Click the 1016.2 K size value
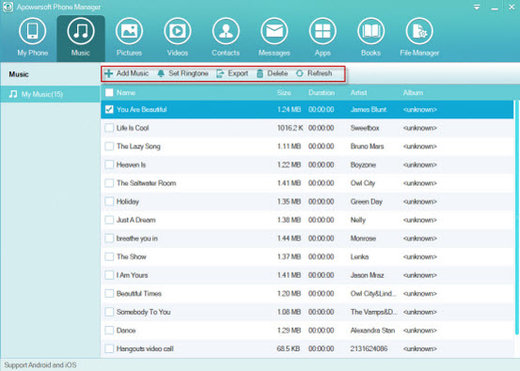 coord(290,128)
